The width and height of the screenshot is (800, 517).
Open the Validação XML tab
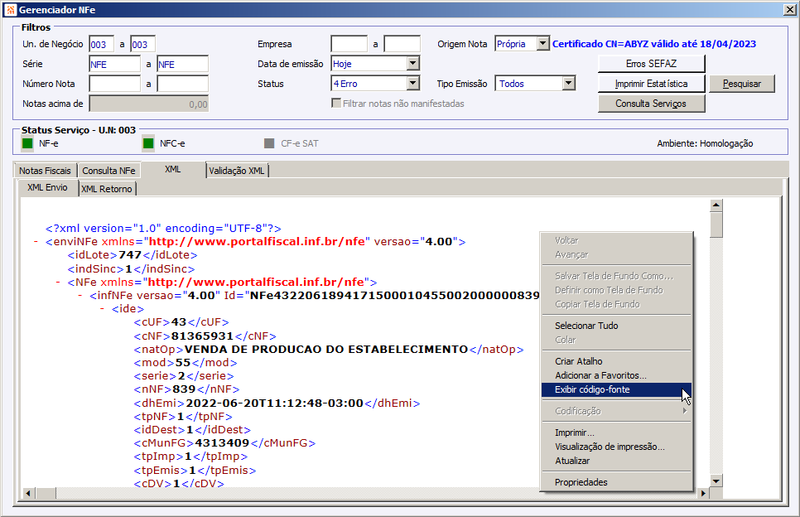tap(237, 170)
